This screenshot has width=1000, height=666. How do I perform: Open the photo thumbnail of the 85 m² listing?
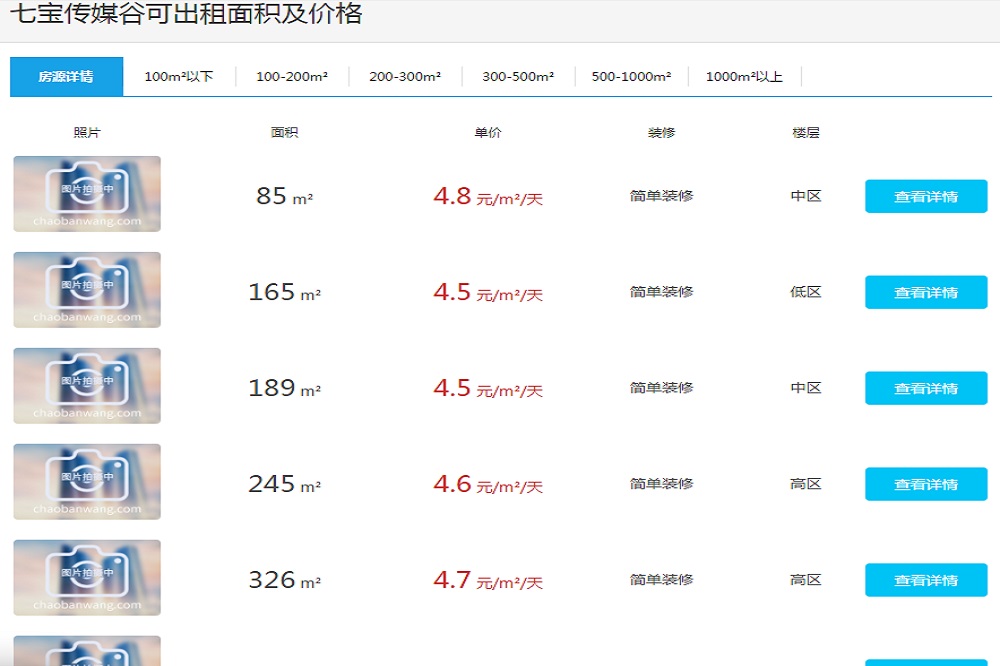[x=87, y=194]
